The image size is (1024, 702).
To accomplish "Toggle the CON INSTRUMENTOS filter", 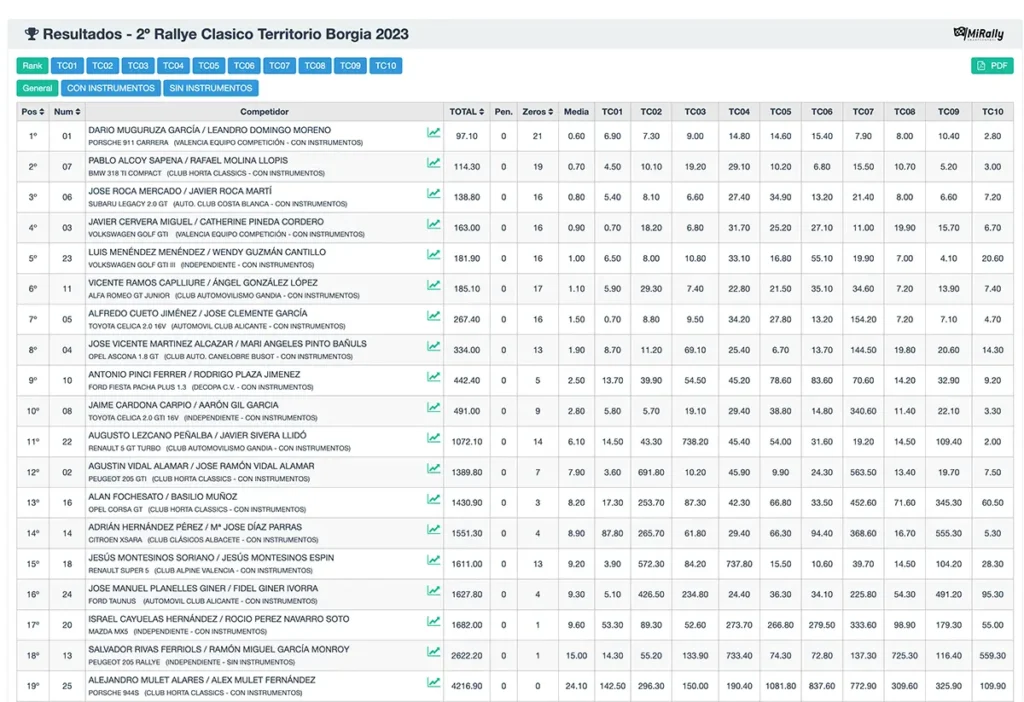I will tap(111, 88).
